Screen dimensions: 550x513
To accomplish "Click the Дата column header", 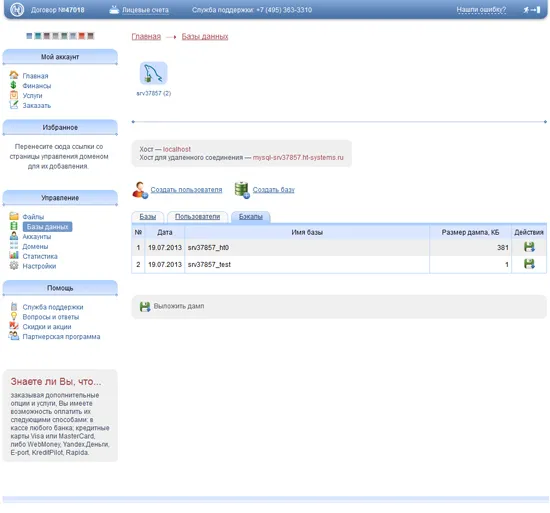I will coord(165,232).
